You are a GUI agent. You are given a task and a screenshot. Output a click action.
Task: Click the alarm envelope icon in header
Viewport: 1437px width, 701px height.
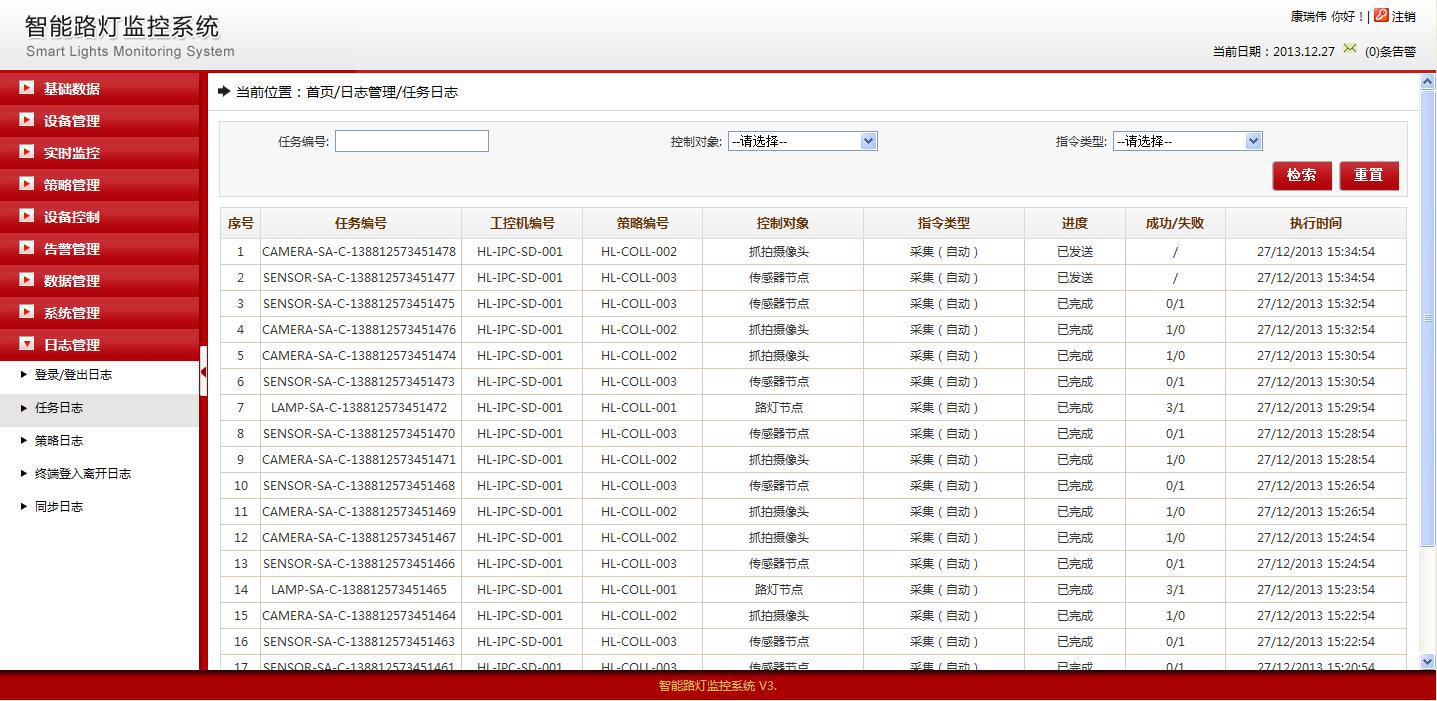pyautogui.click(x=1350, y=49)
